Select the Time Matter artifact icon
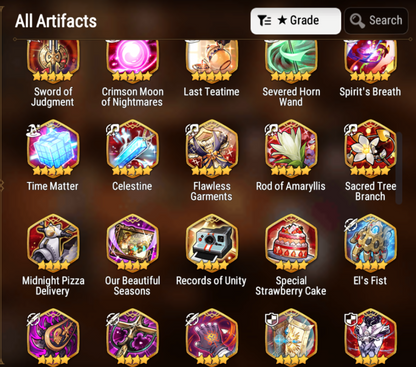This screenshot has width=416, height=367. pos(53,149)
